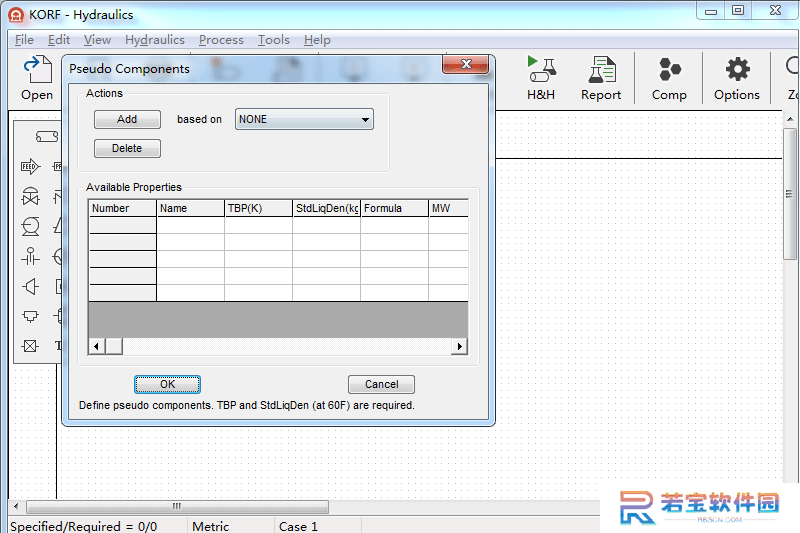Select the FEED arrow tool in the palette
Viewport: 800px width, 533px height.
pyautogui.click(x=30, y=166)
